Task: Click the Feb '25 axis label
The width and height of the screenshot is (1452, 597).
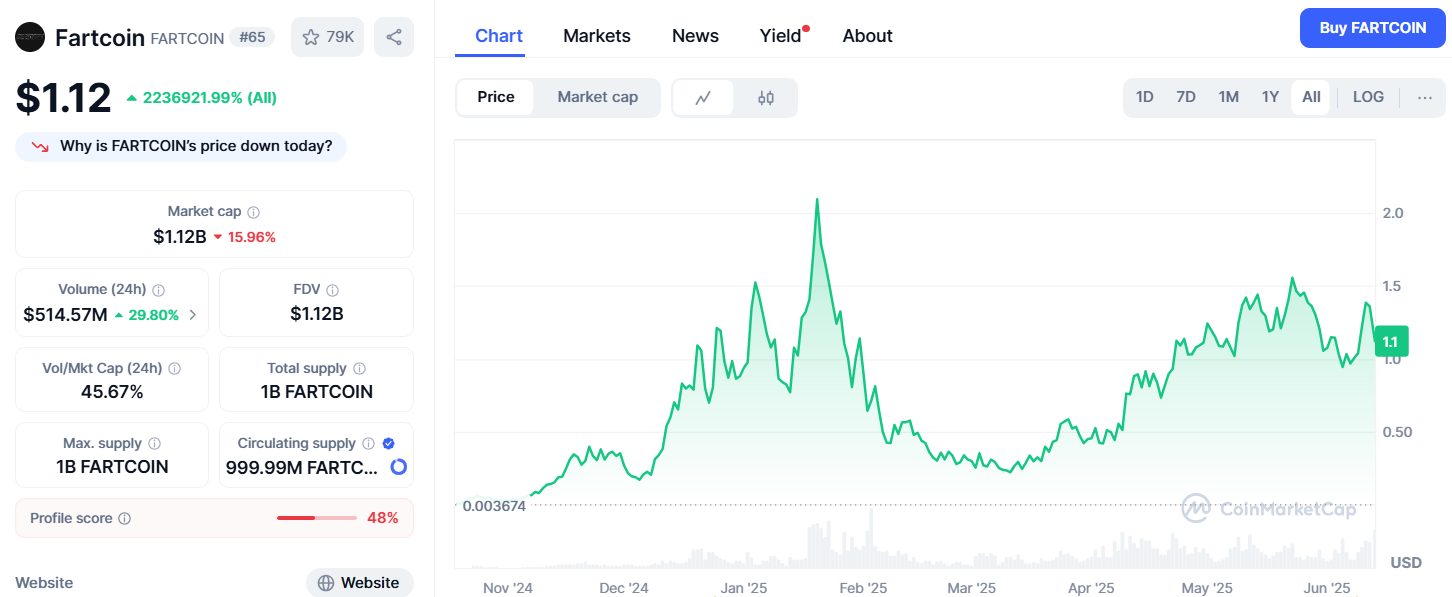Action: click(863, 588)
